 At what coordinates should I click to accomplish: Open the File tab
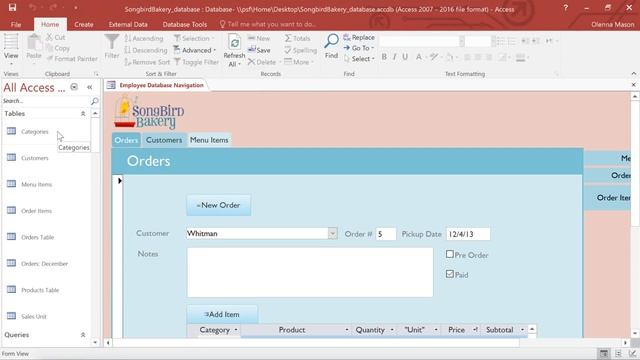pyautogui.click(x=16, y=24)
